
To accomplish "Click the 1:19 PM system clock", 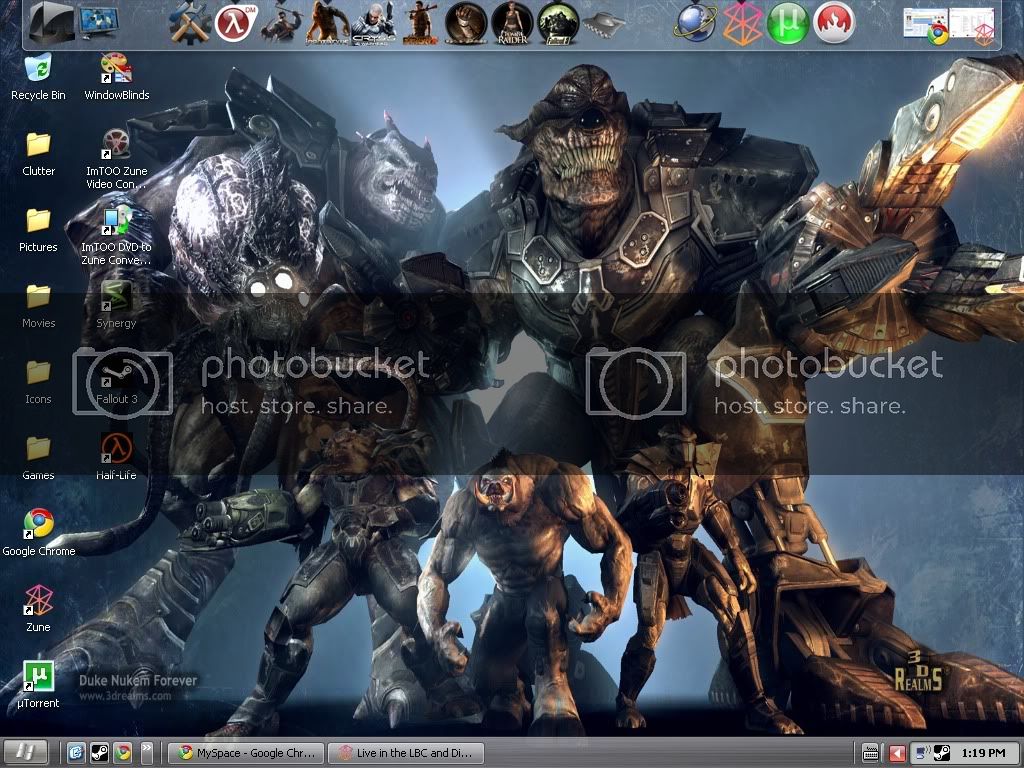I will coord(984,753).
